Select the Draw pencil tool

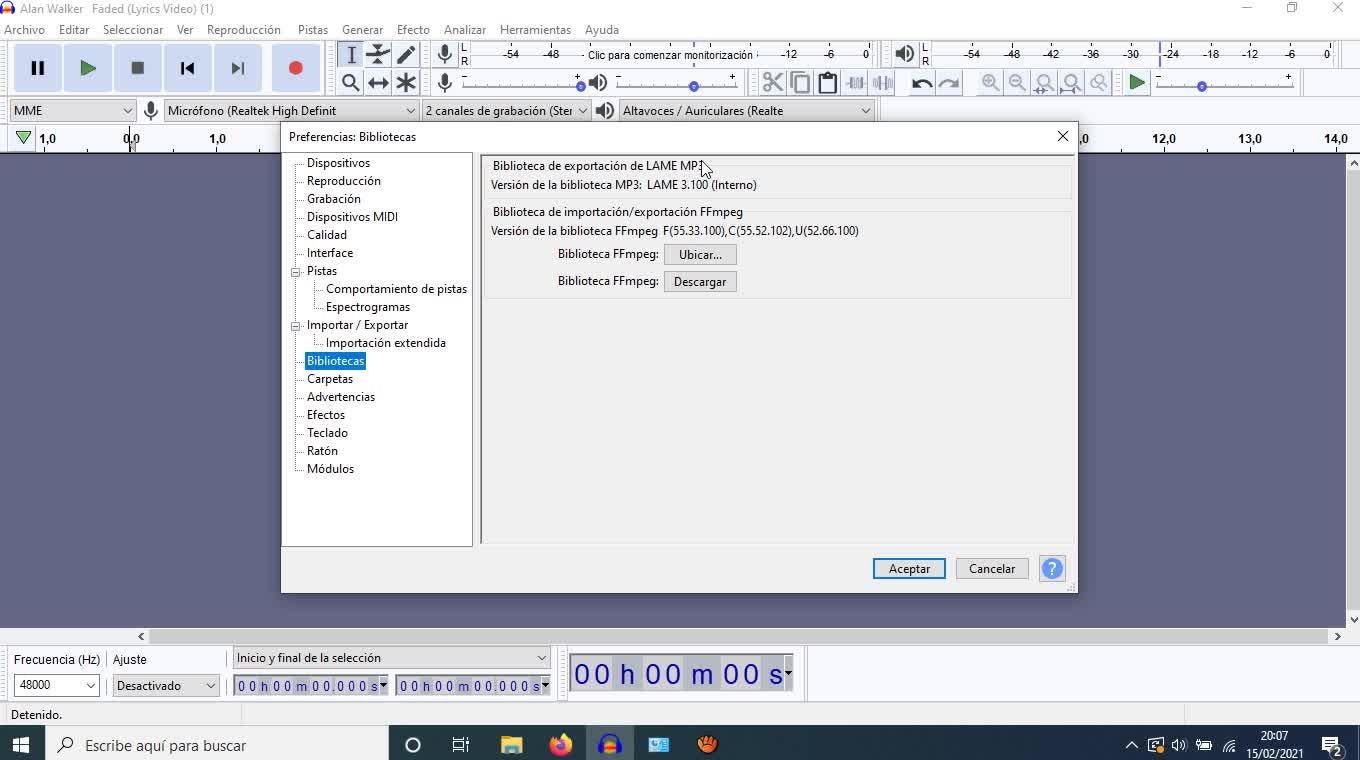coord(405,55)
